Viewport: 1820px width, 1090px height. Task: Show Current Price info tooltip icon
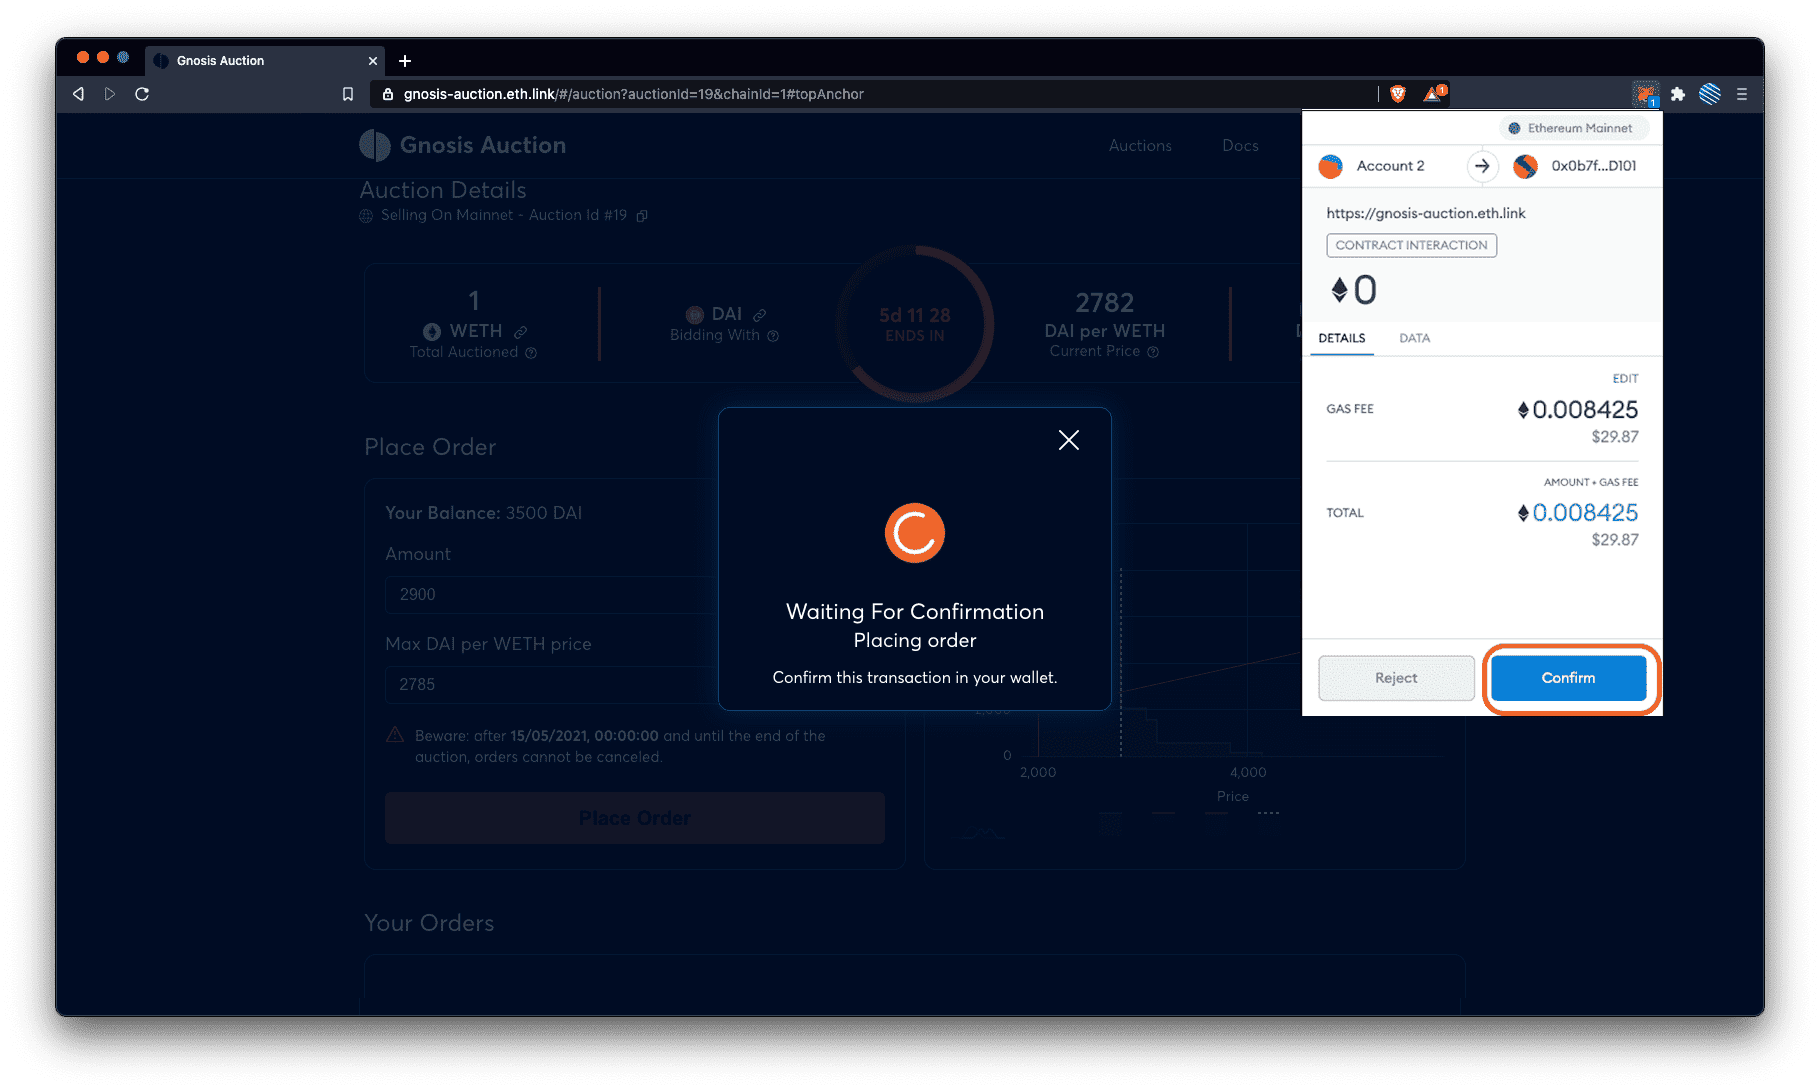point(1153,352)
